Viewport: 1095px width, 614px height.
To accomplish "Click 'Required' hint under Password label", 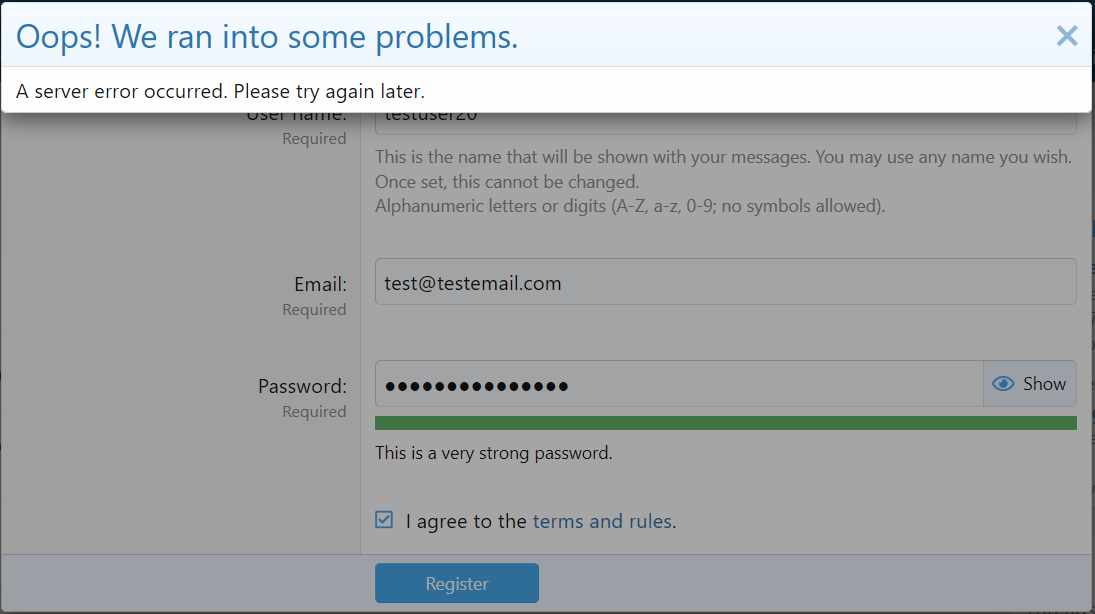I will tap(314, 411).
